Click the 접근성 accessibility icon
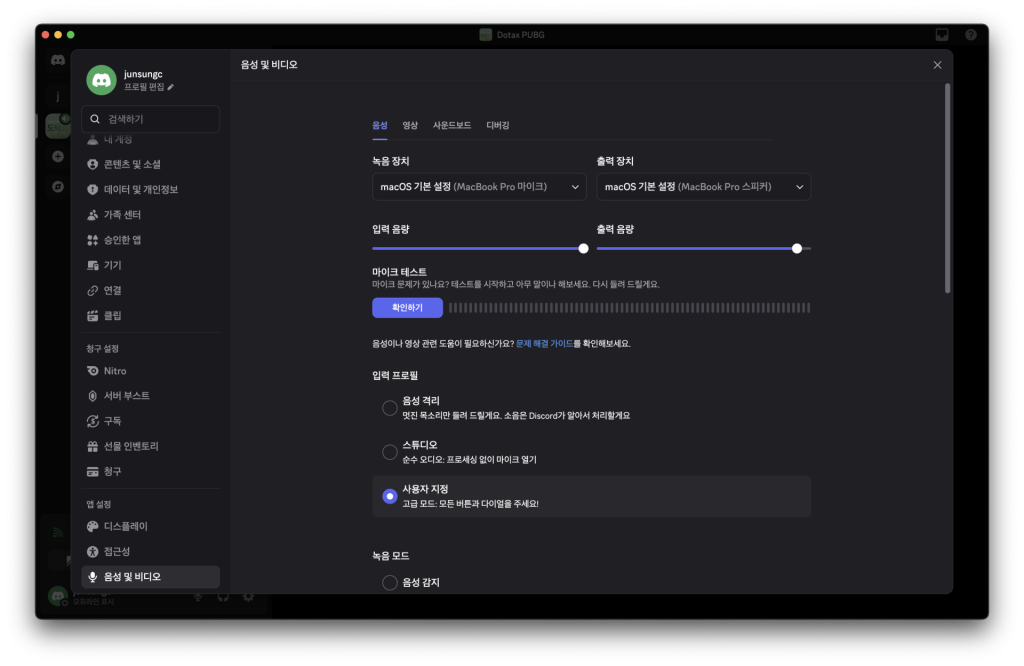 coord(93,552)
